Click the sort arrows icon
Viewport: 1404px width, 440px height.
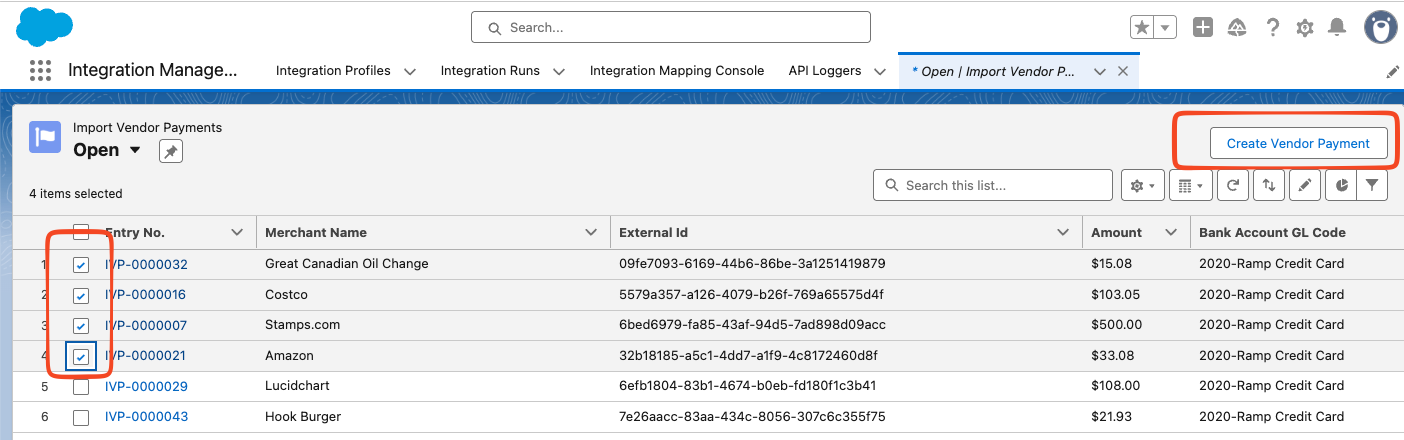tap(1268, 185)
